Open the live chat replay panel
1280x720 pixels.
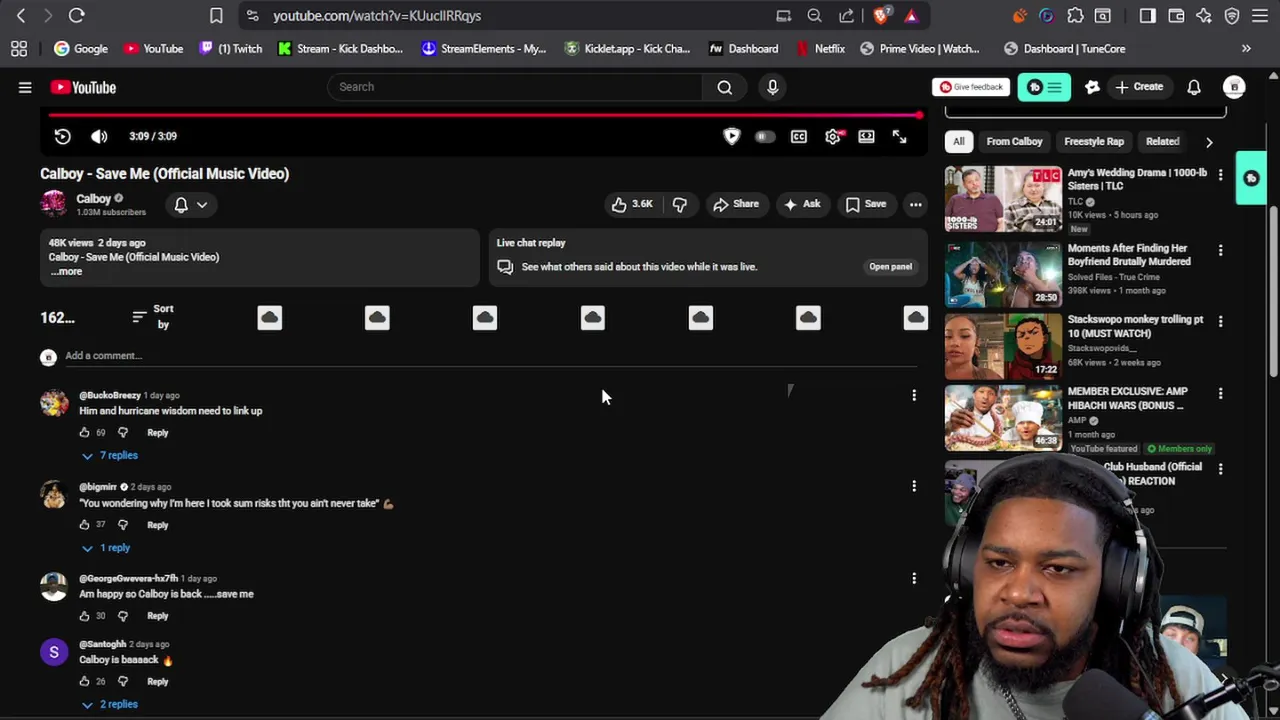pyautogui.click(x=890, y=267)
